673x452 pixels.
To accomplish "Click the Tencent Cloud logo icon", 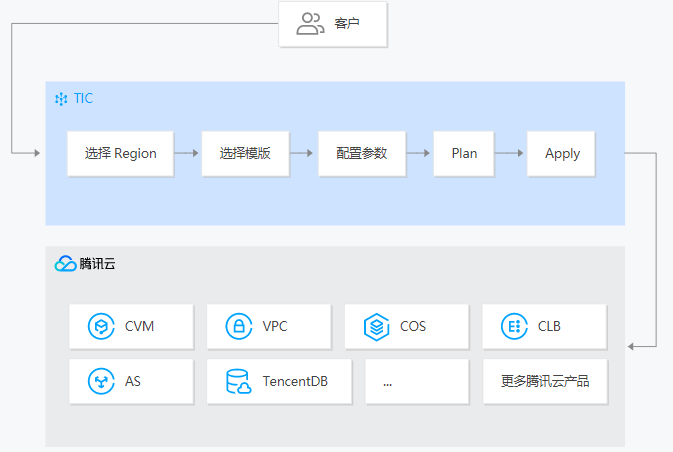I will click(x=65, y=264).
